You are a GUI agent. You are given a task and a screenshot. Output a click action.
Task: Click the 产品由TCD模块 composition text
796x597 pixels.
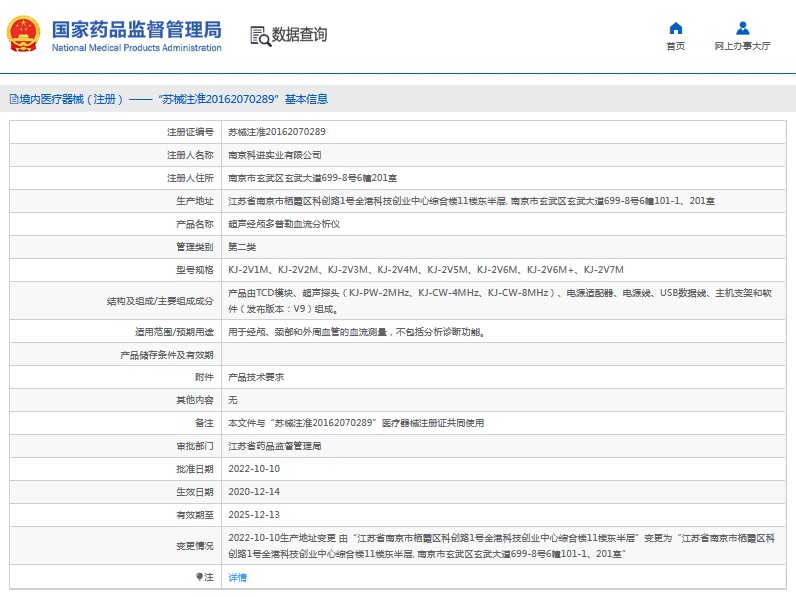click(x=500, y=301)
